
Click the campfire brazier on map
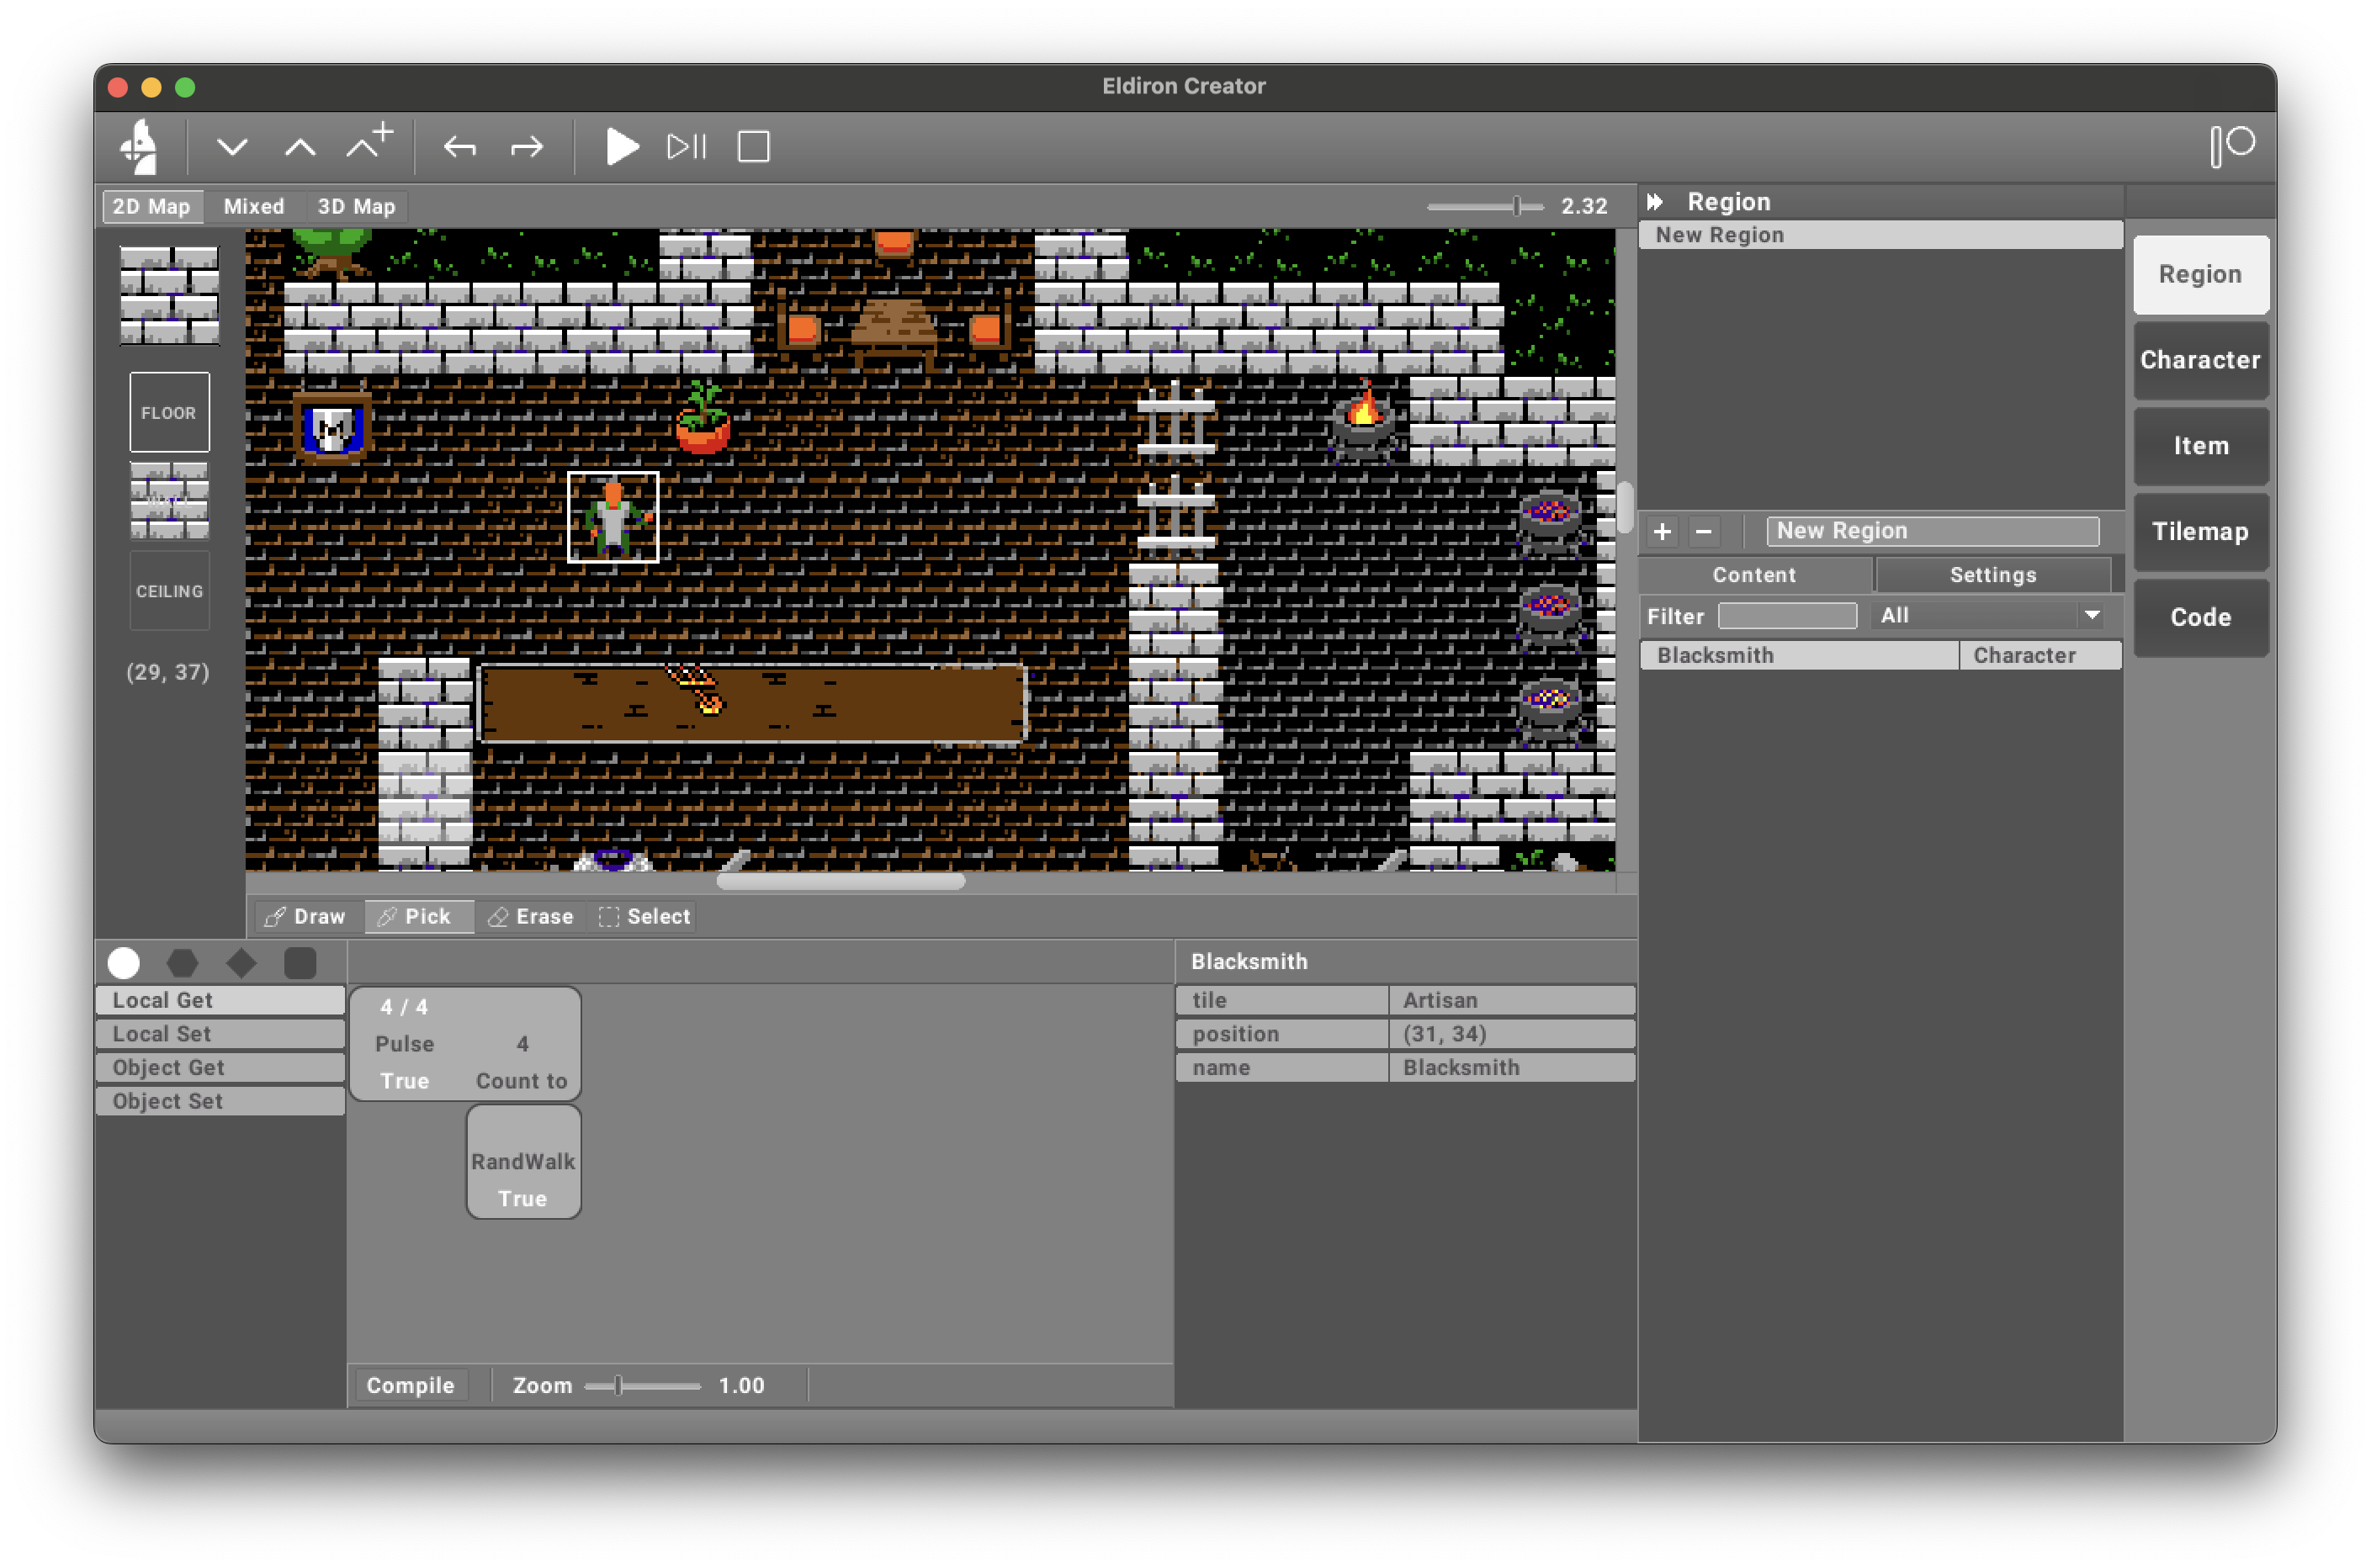[1363, 420]
